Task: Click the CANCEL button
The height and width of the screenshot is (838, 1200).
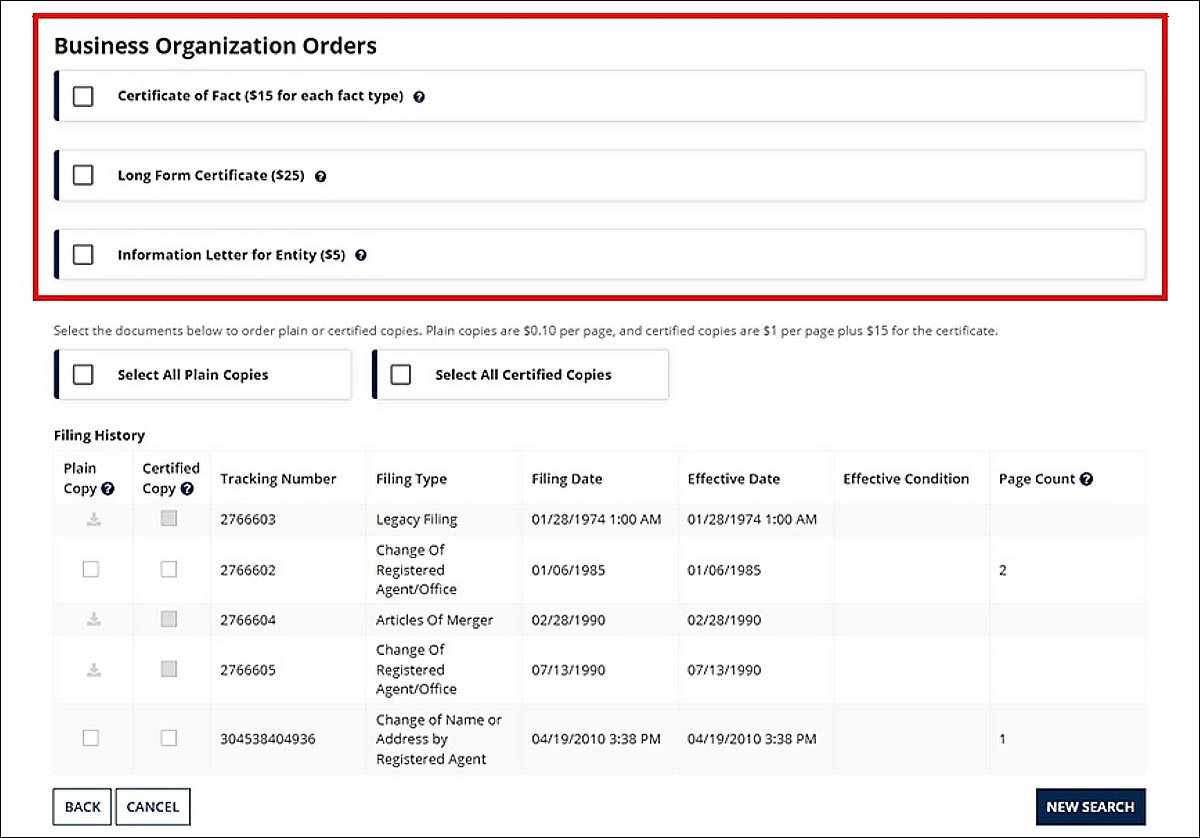Action: pos(153,807)
